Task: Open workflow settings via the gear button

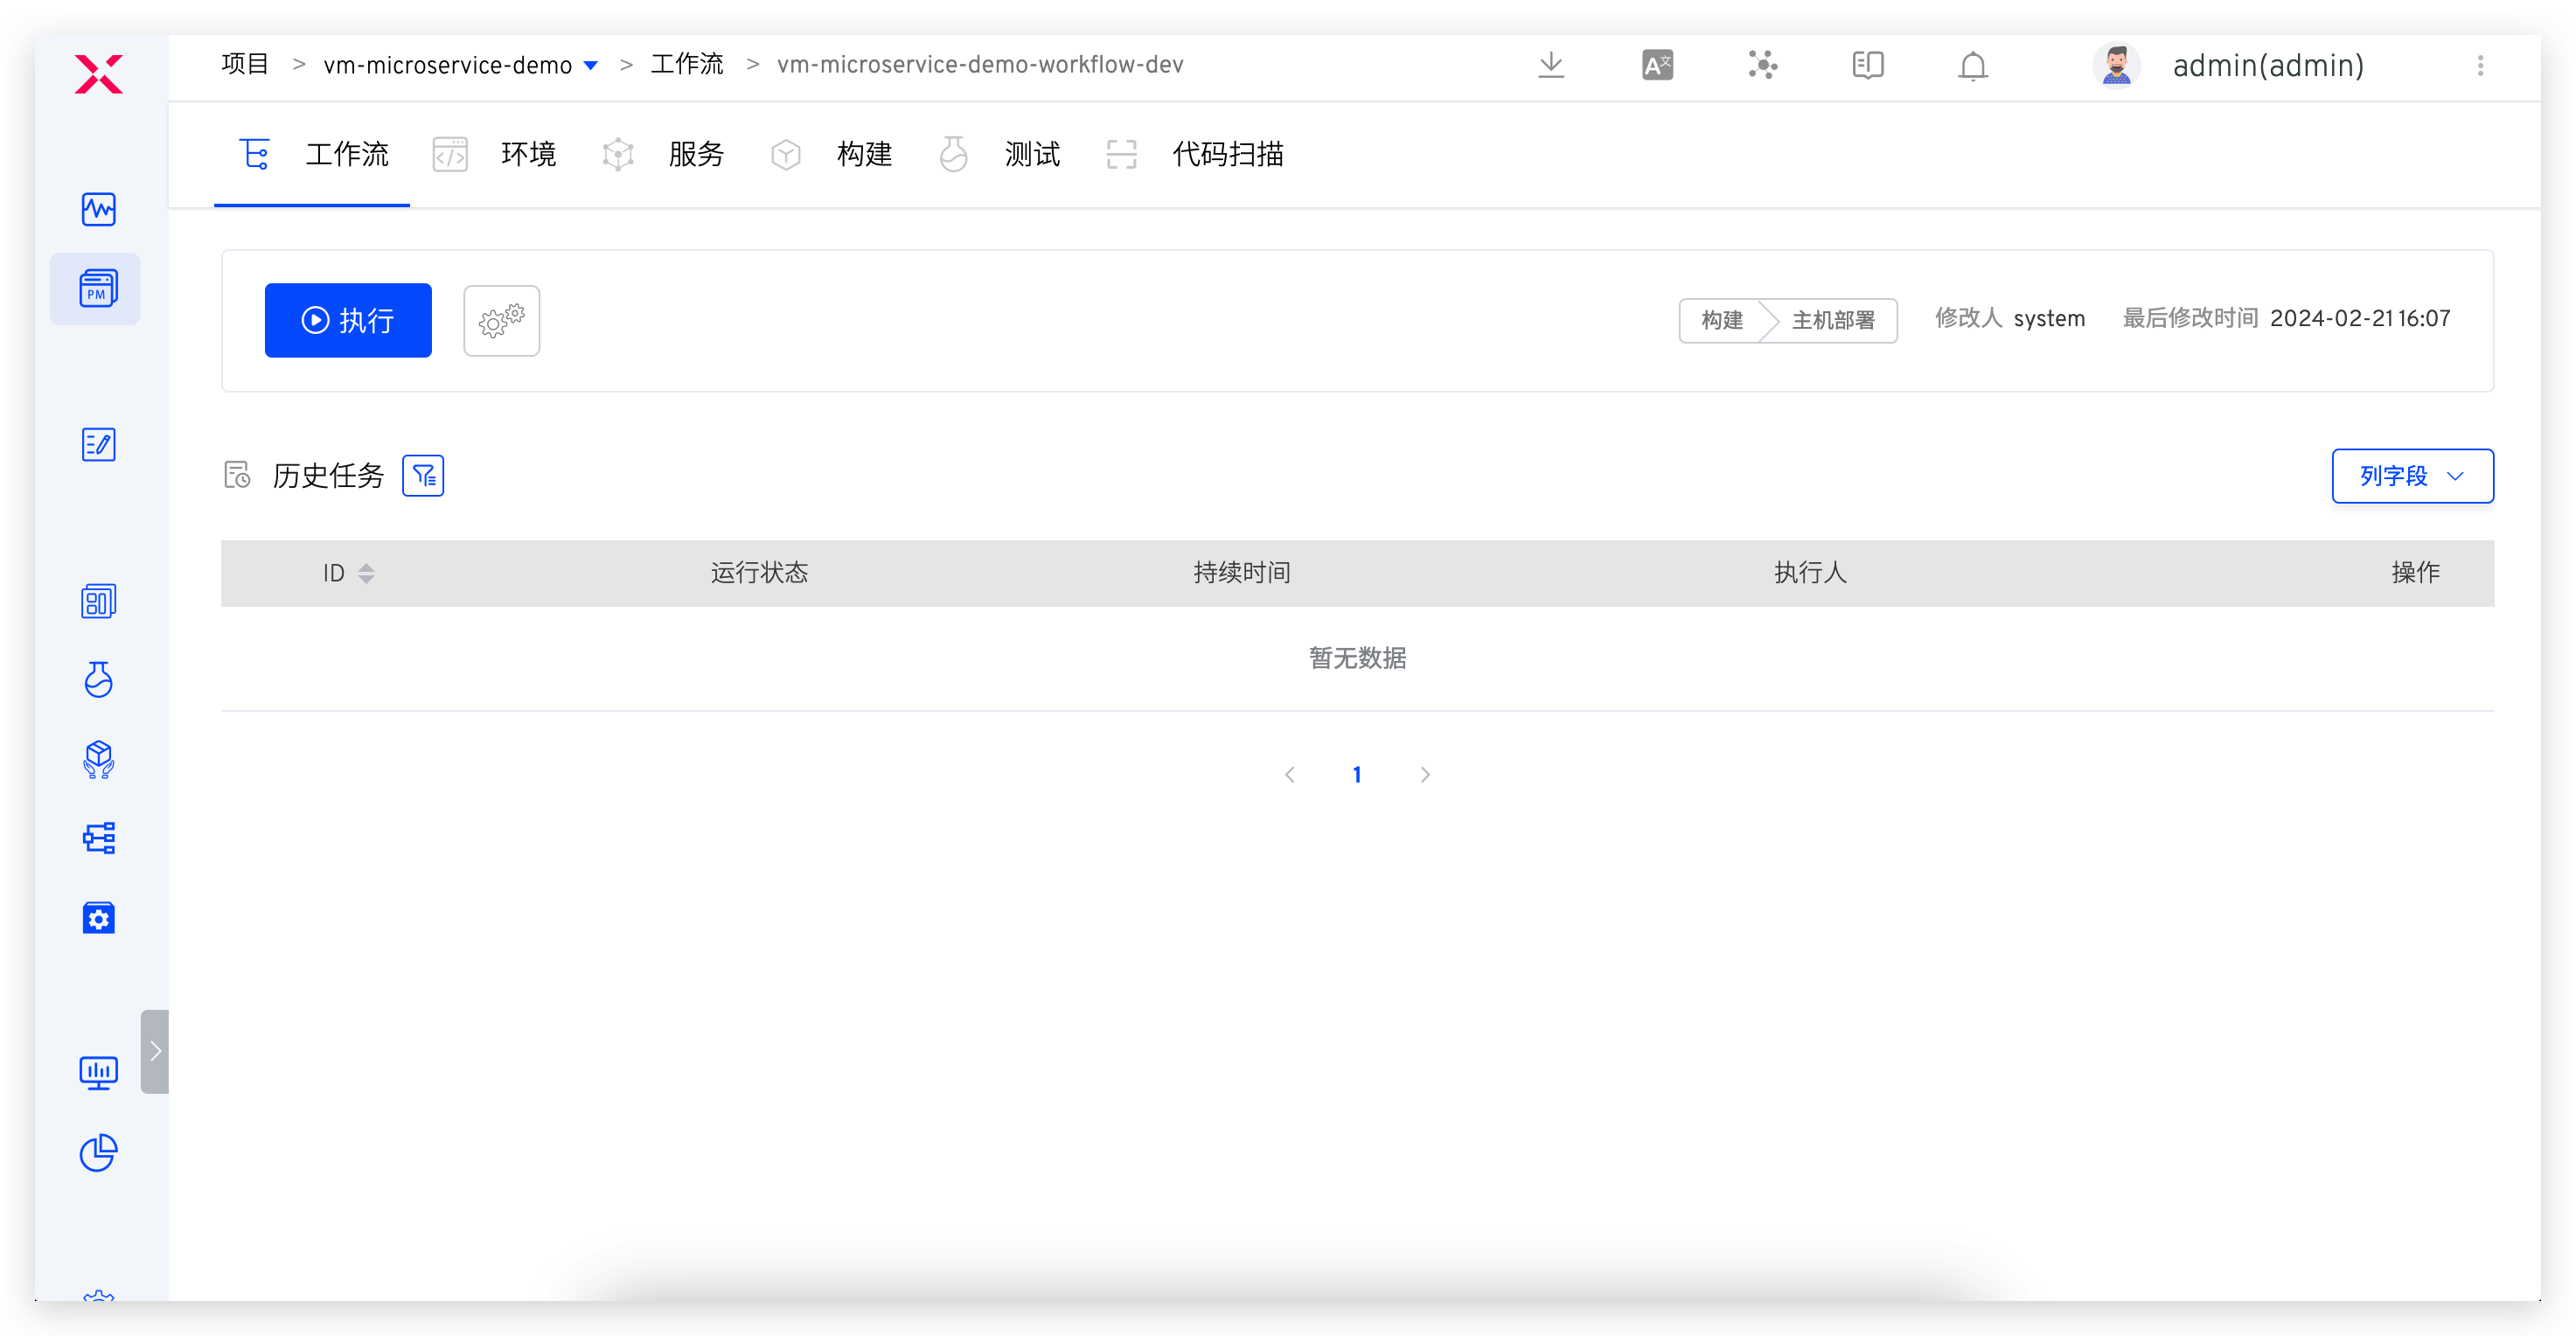Action: (x=501, y=320)
